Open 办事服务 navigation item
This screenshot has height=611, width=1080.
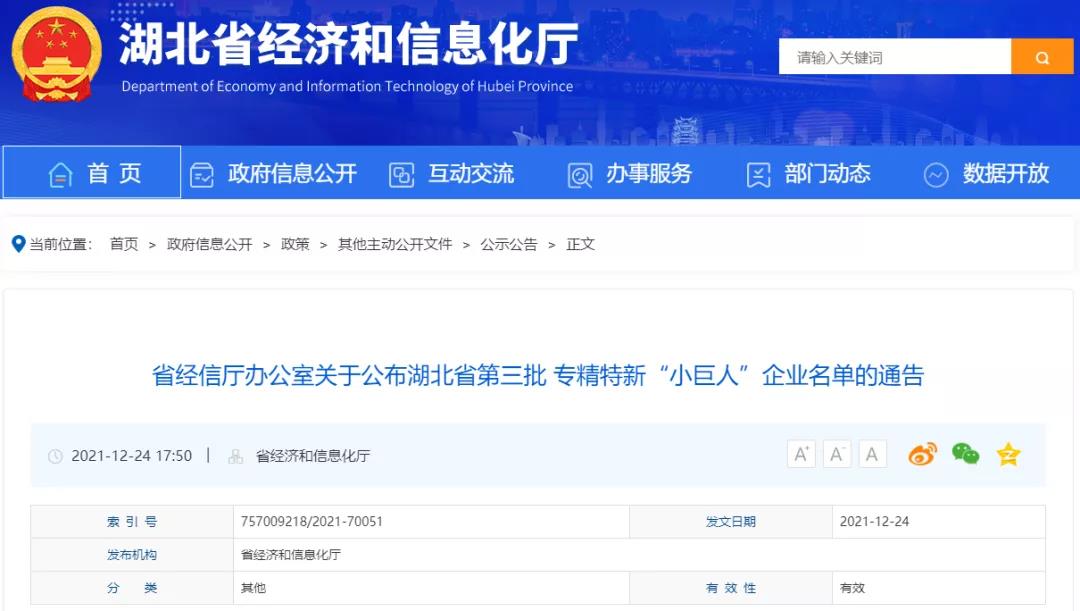(630, 174)
